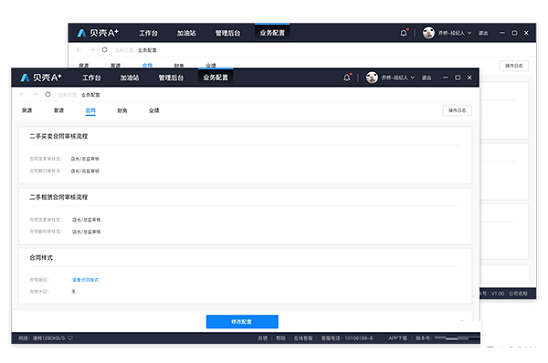The image size is (548, 363).
Task: Click 帮助 in the status bar
Action: 281,338
